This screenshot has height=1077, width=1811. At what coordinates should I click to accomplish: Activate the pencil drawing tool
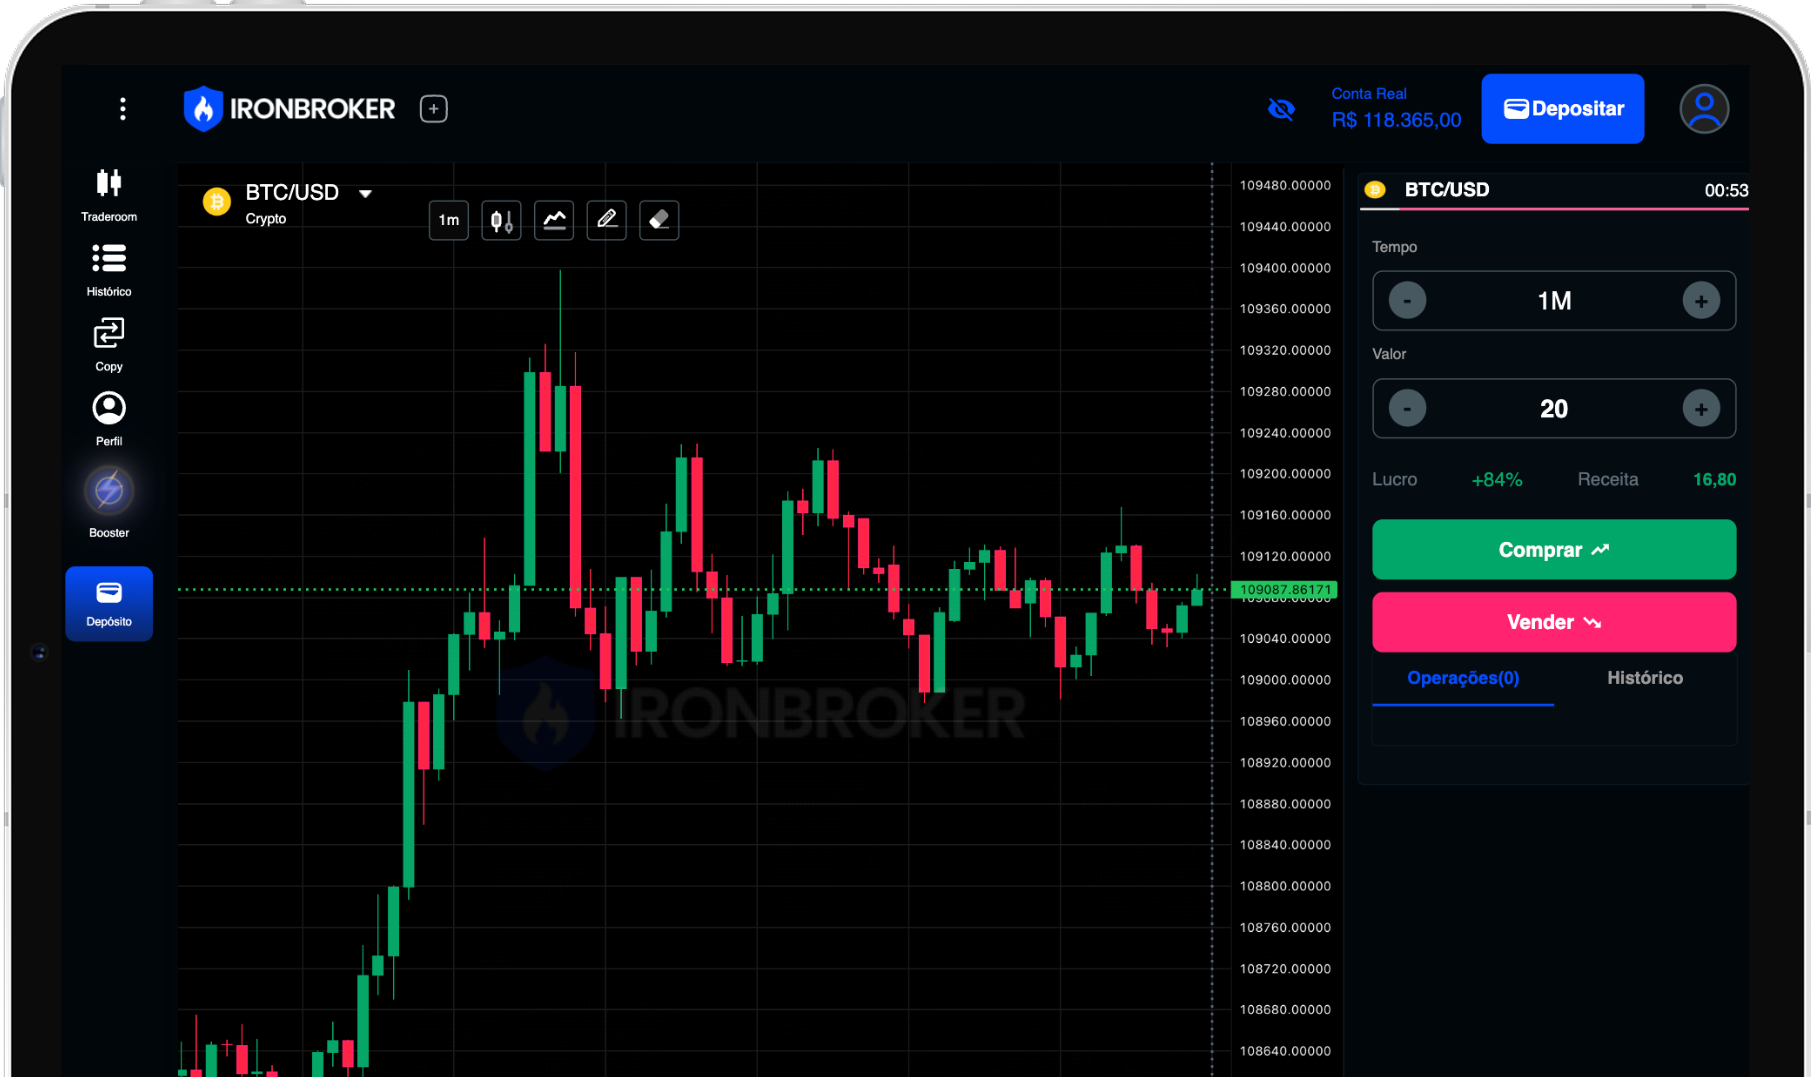606,220
